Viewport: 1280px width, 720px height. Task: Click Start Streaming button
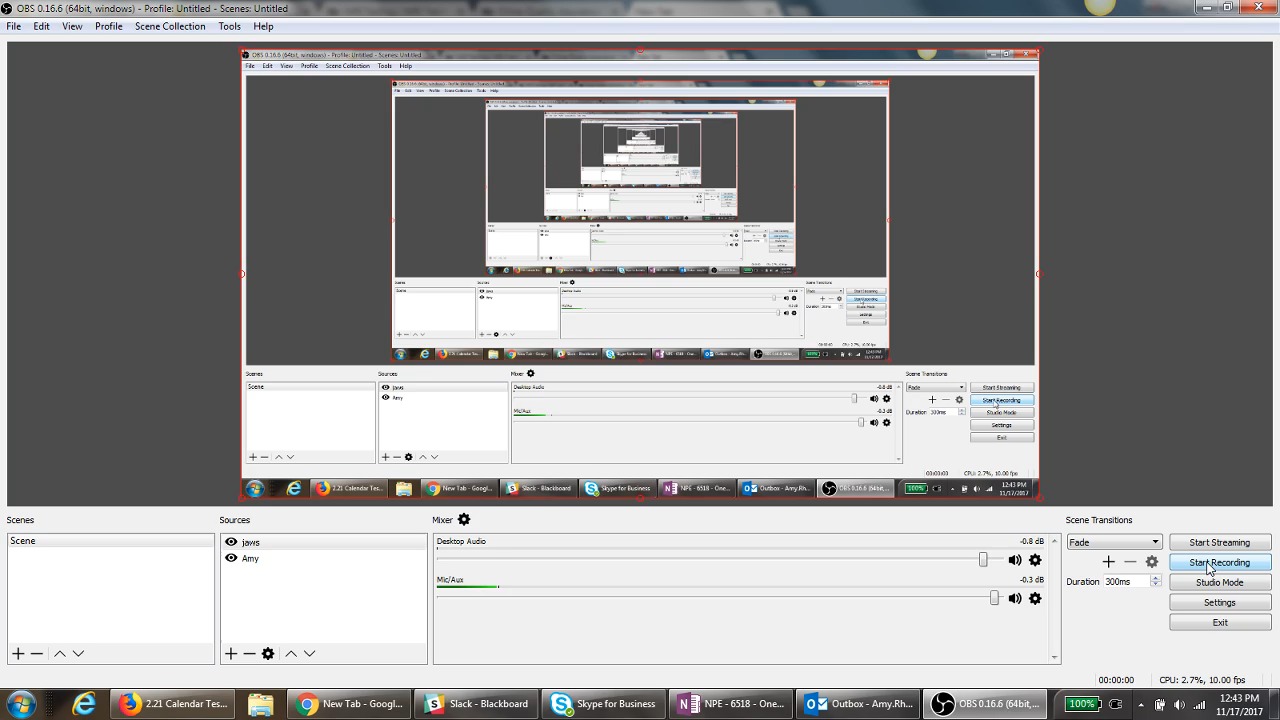(x=1219, y=543)
